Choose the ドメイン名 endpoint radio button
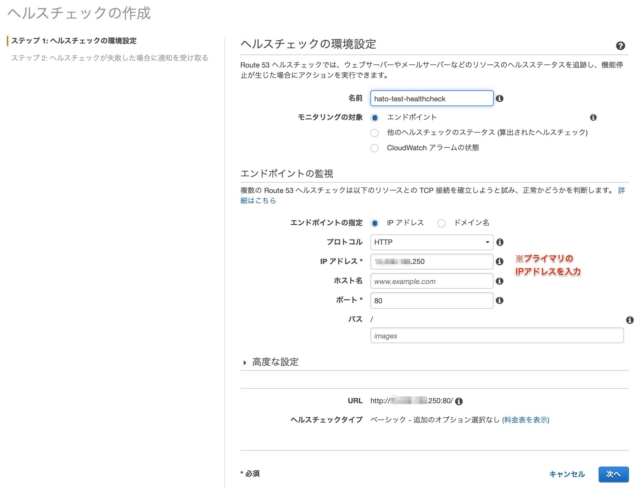The width and height of the screenshot is (640, 488). pos(441,223)
